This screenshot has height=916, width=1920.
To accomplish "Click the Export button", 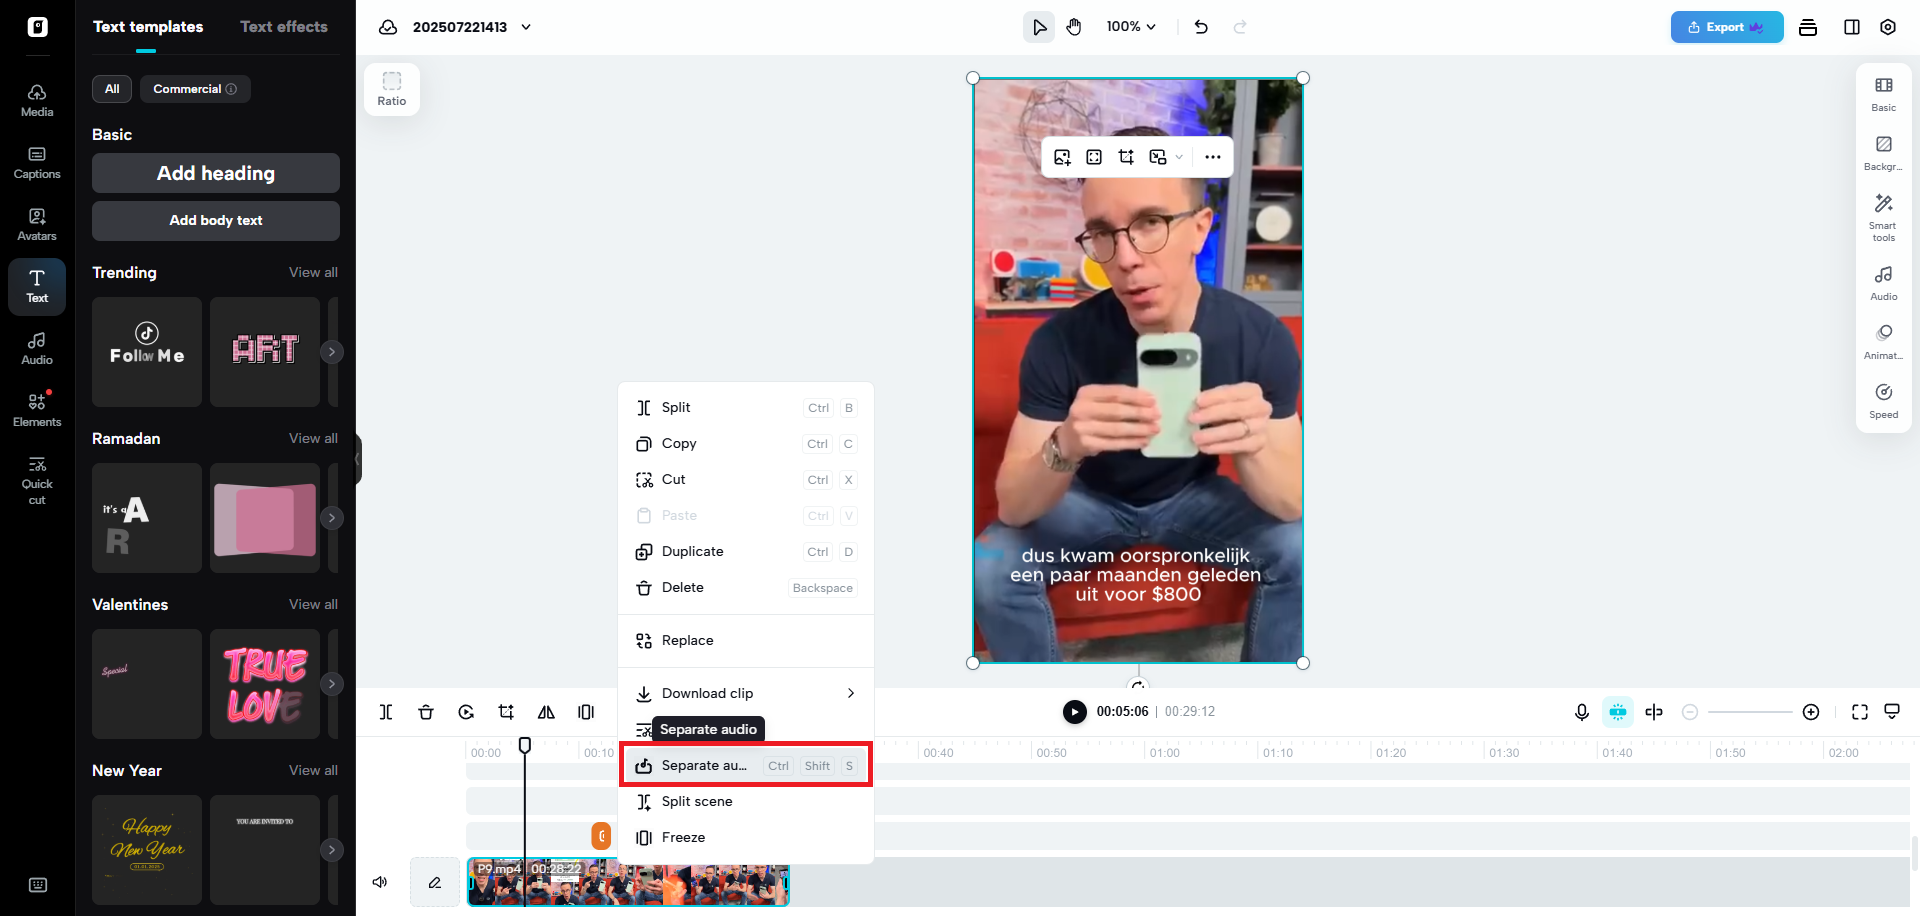I will 1727,27.
